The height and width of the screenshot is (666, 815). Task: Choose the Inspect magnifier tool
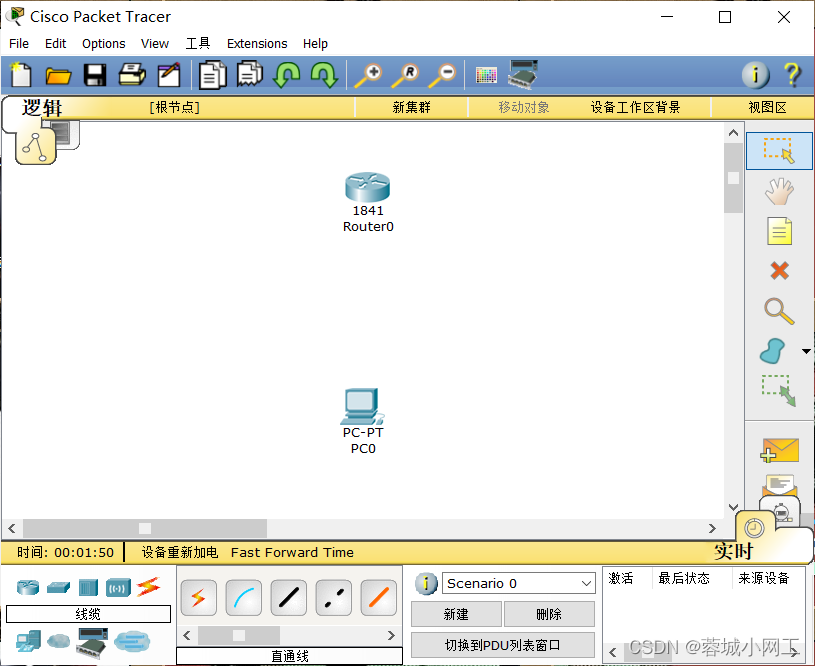point(779,311)
